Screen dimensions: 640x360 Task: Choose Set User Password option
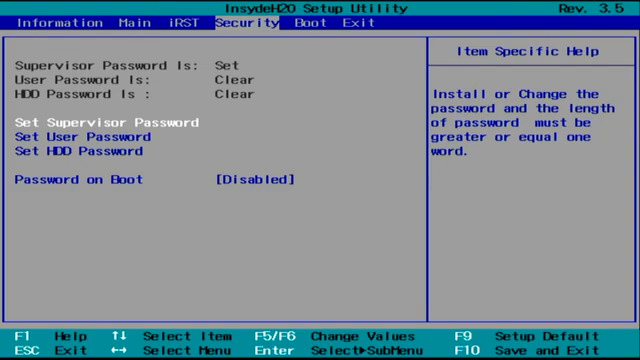(83, 137)
